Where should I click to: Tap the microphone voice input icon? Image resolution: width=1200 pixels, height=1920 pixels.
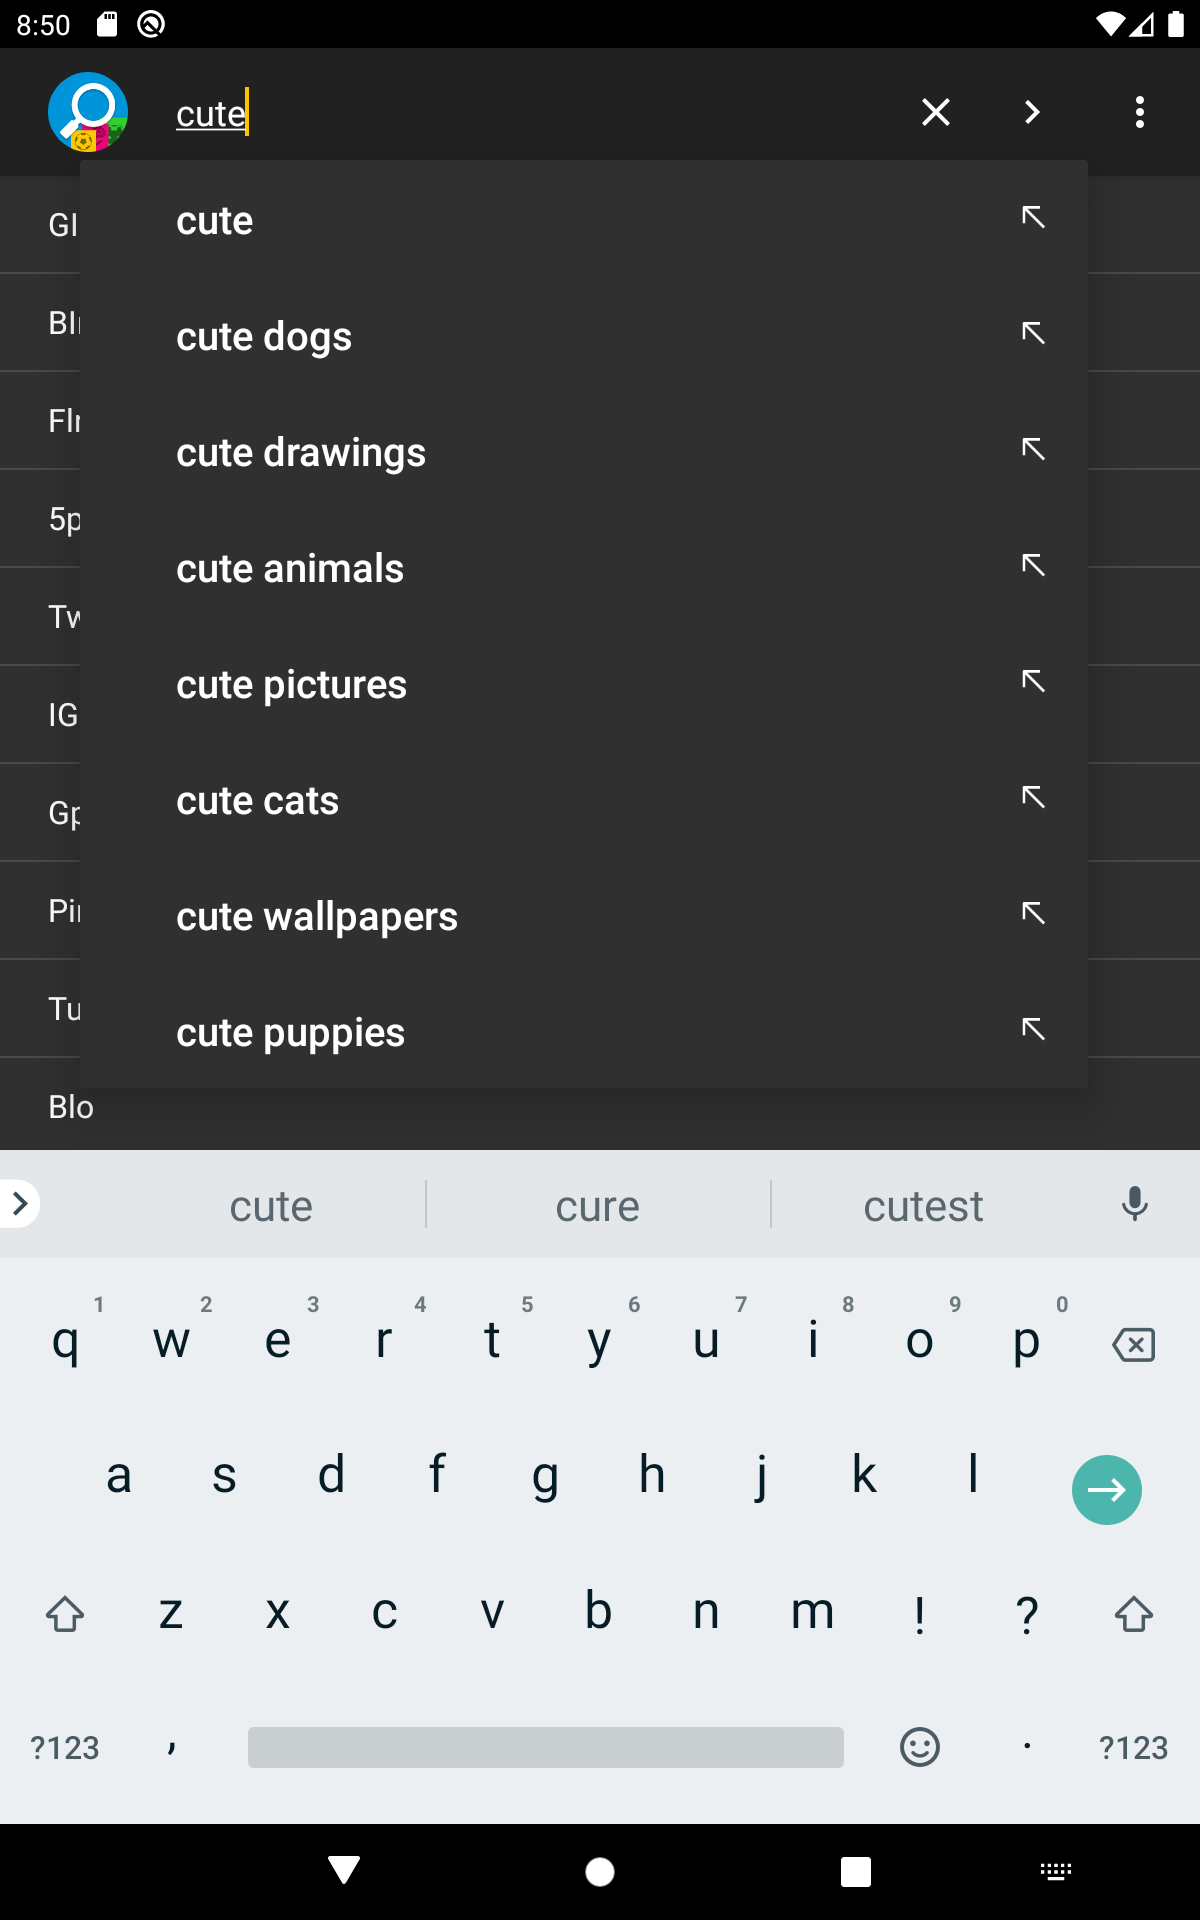[x=1134, y=1205]
